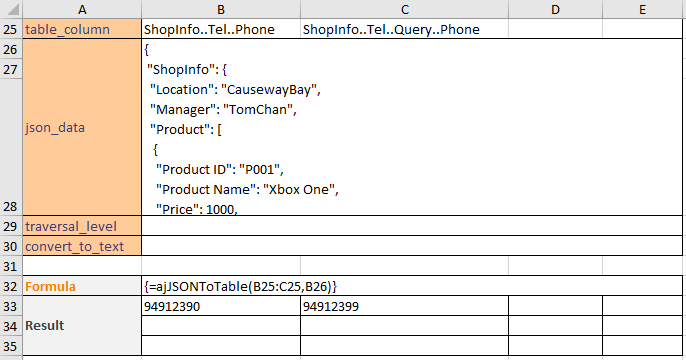The height and width of the screenshot is (360, 686).
Task: Select column E header
Action: tap(642, 9)
